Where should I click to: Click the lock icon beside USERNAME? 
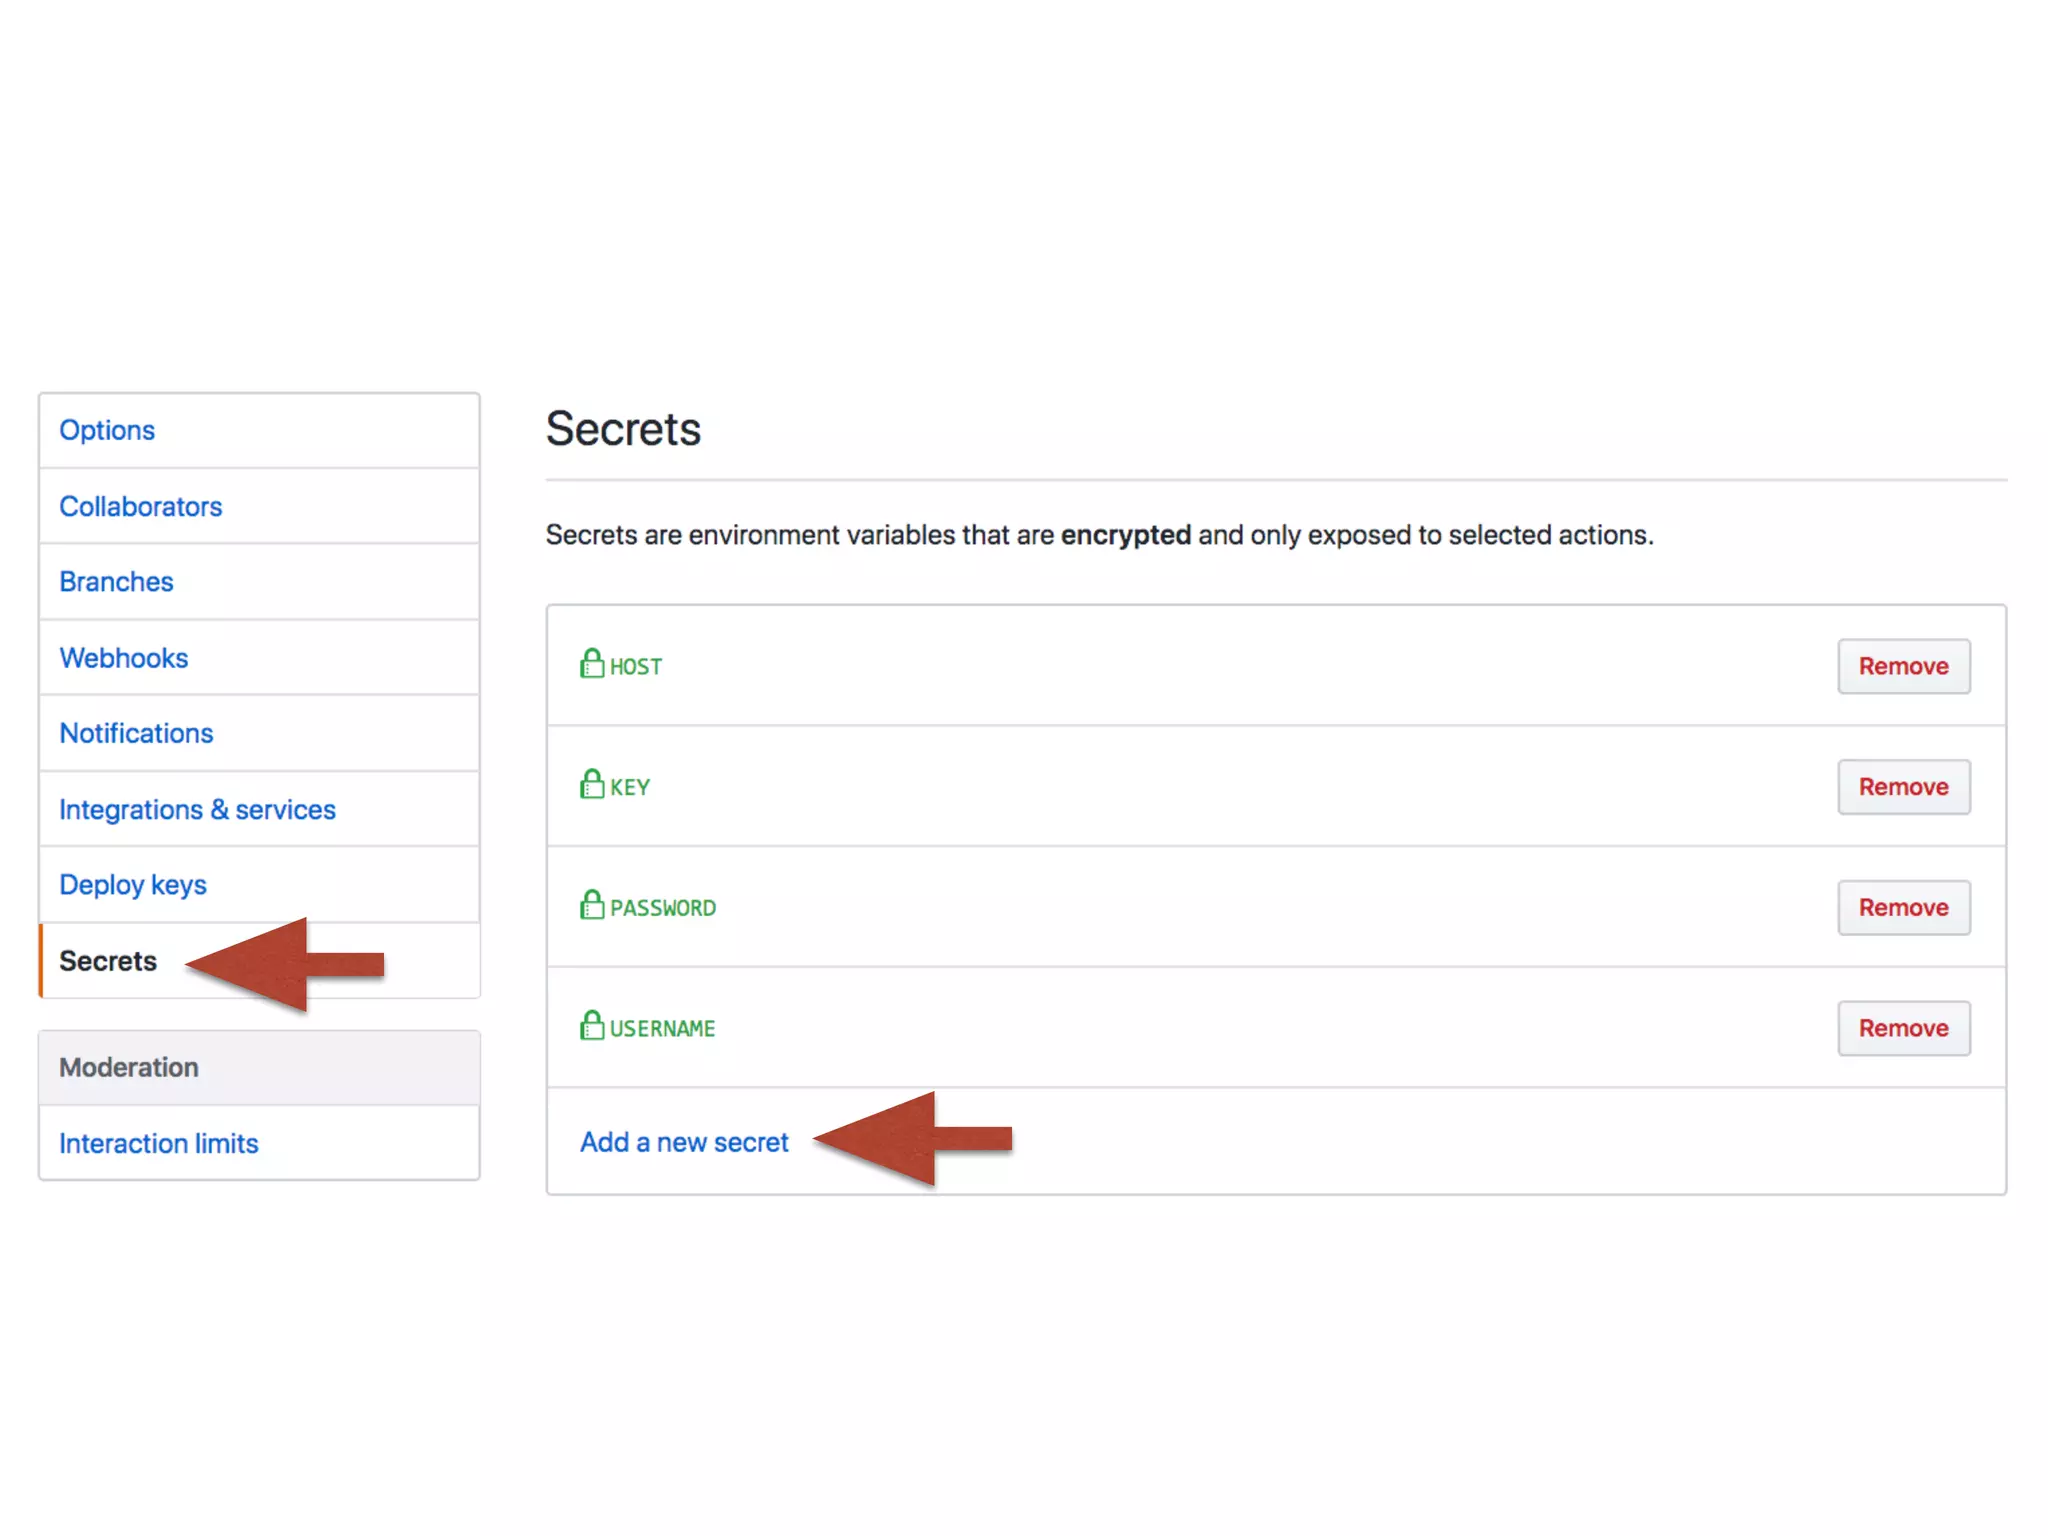(592, 1026)
